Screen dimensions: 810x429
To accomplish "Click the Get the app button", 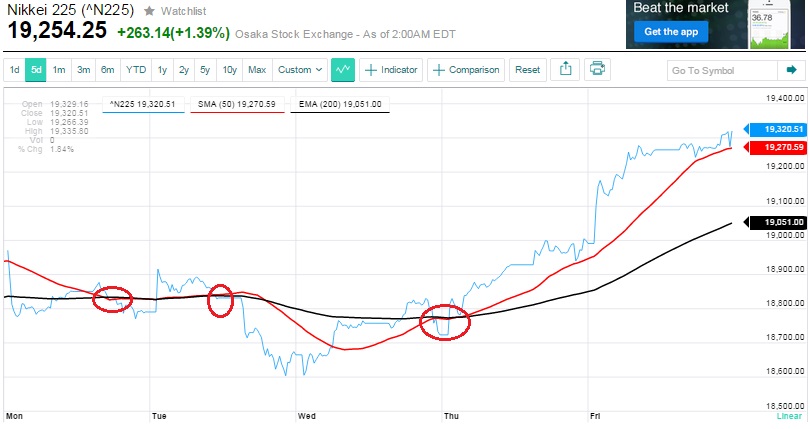I will point(669,32).
